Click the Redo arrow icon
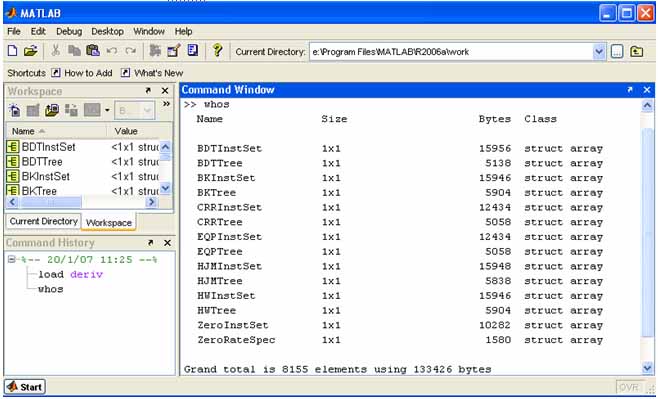Screen dimensions: 658x399 (x=131, y=51)
